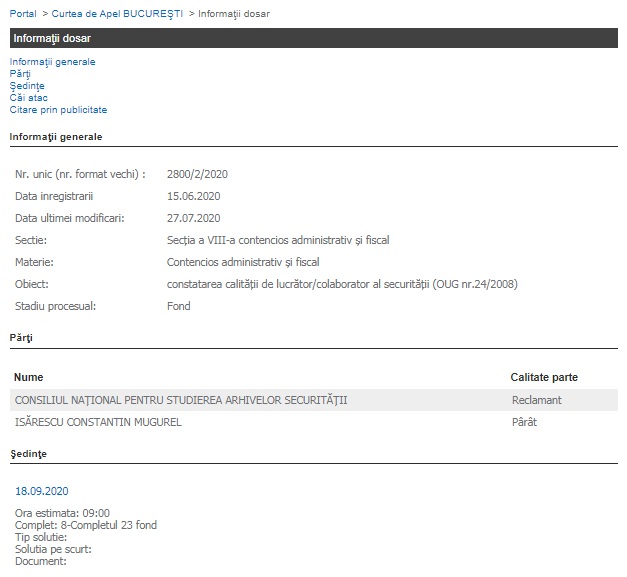The width and height of the screenshot is (627, 577).
Task: Click the Obiect description mentioning OUG nr.24/2008
Action: pos(342,284)
